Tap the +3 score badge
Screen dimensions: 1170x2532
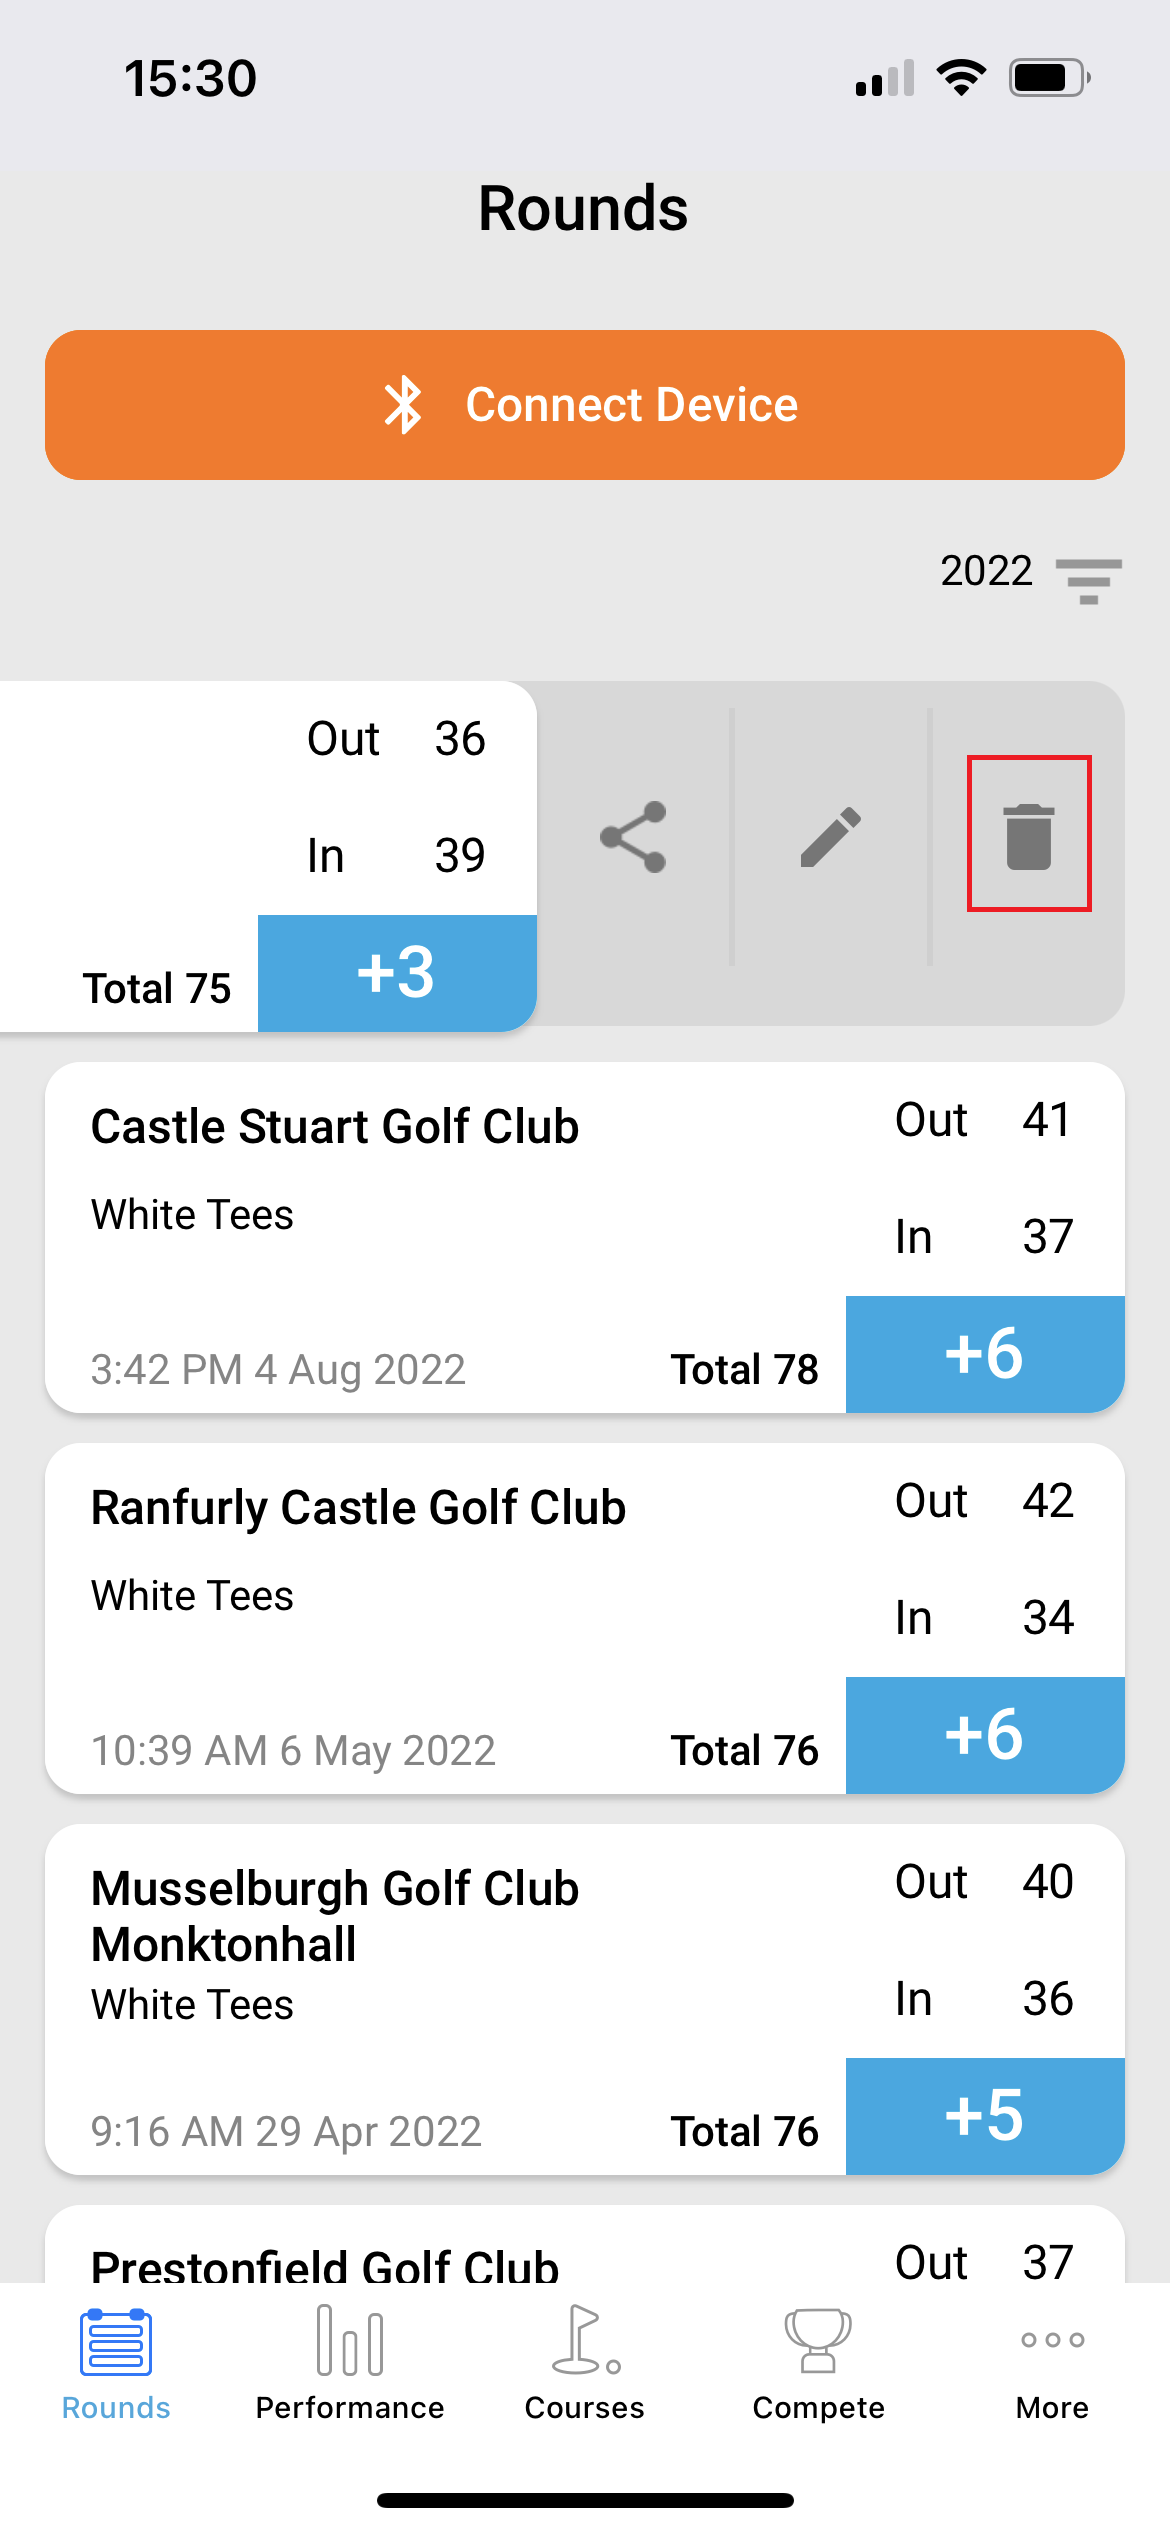click(397, 973)
